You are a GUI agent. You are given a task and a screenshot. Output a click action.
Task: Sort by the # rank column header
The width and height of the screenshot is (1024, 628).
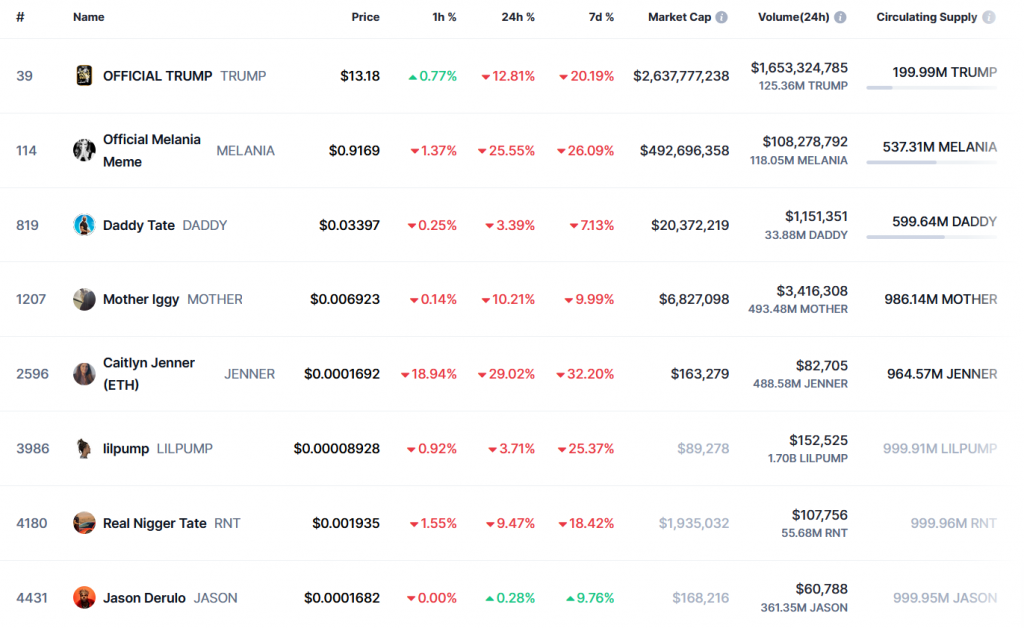20,18
